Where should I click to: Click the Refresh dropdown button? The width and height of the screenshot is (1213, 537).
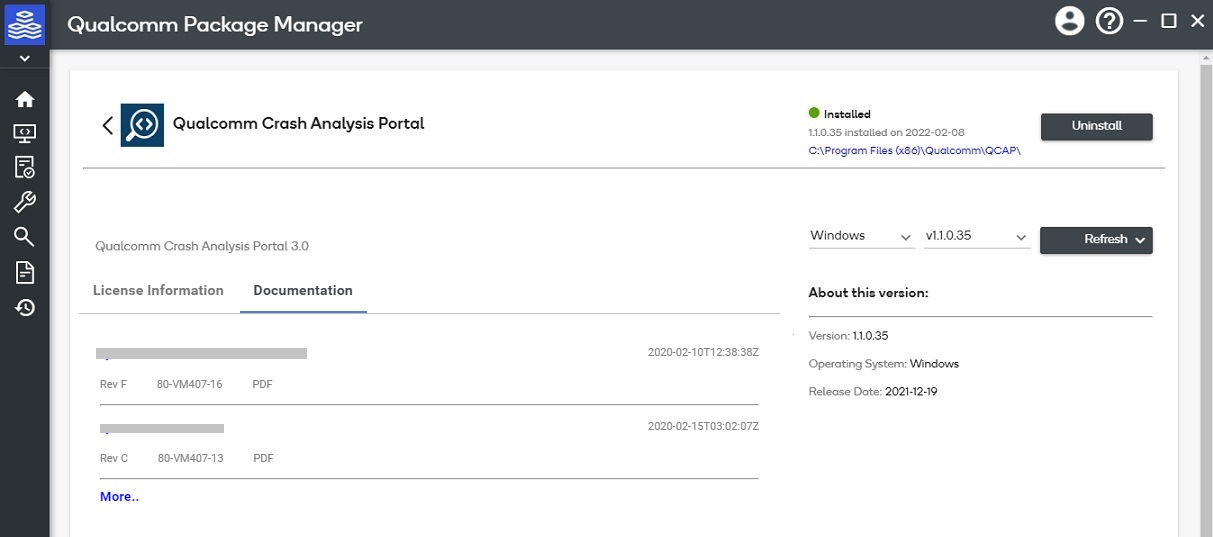click(1096, 240)
